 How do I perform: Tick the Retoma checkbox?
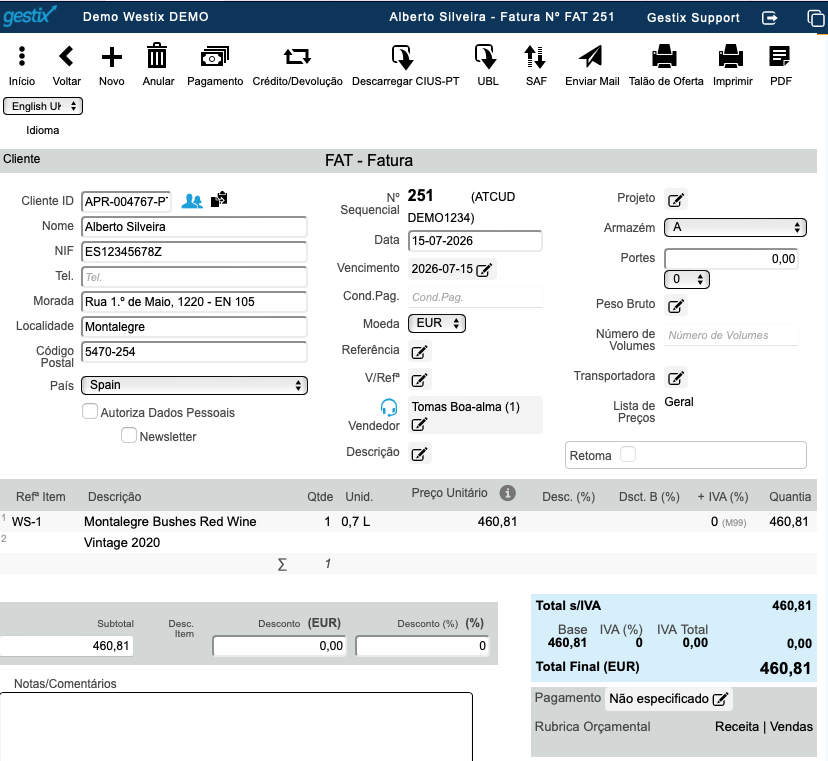(628, 454)
